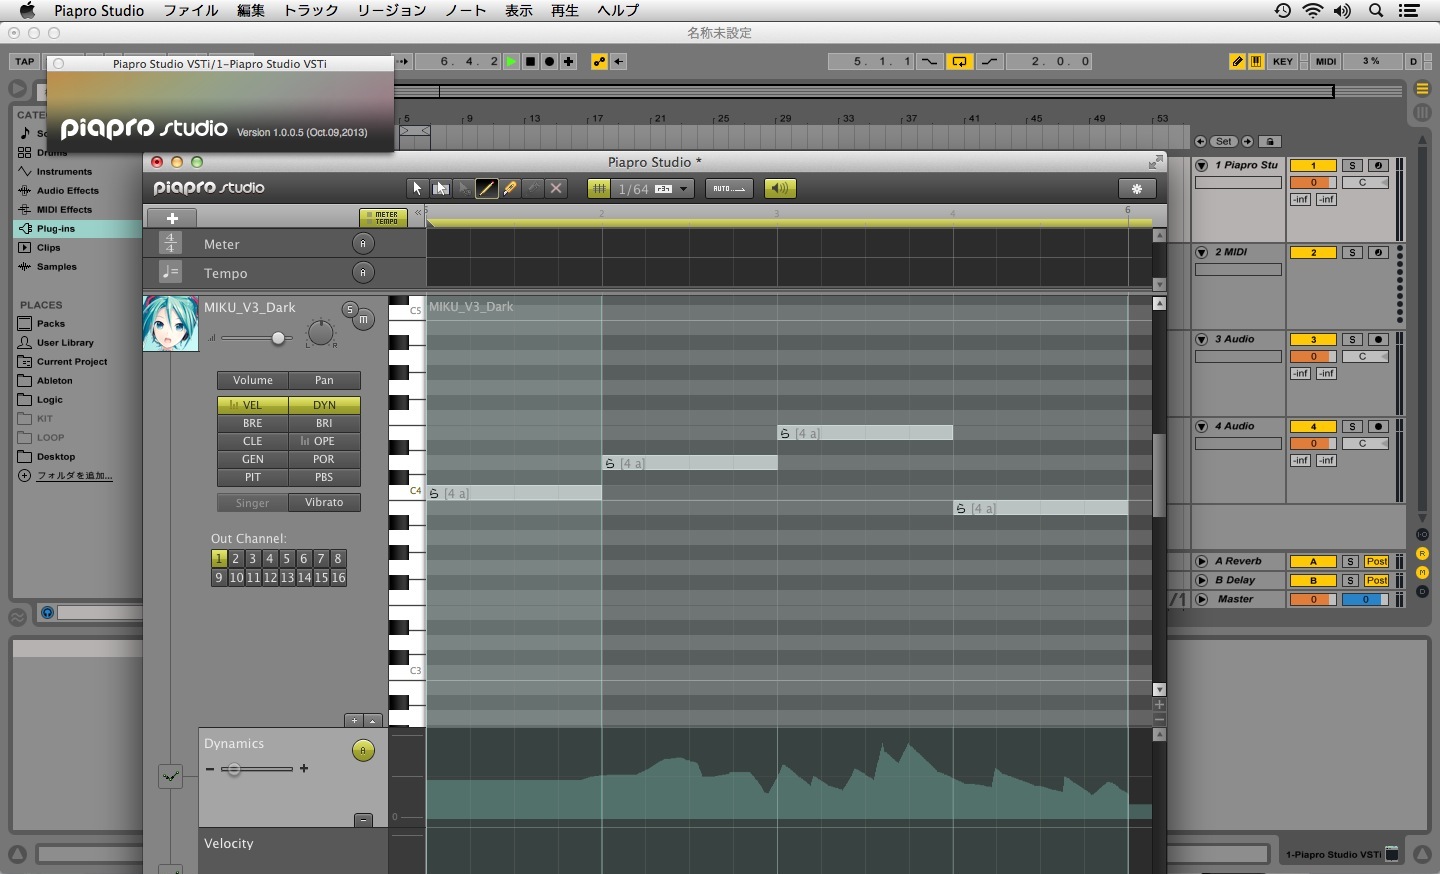Screen dimensions: 1440x874
Task: Click the MIKU track pan knob
Action: (320, 333)
